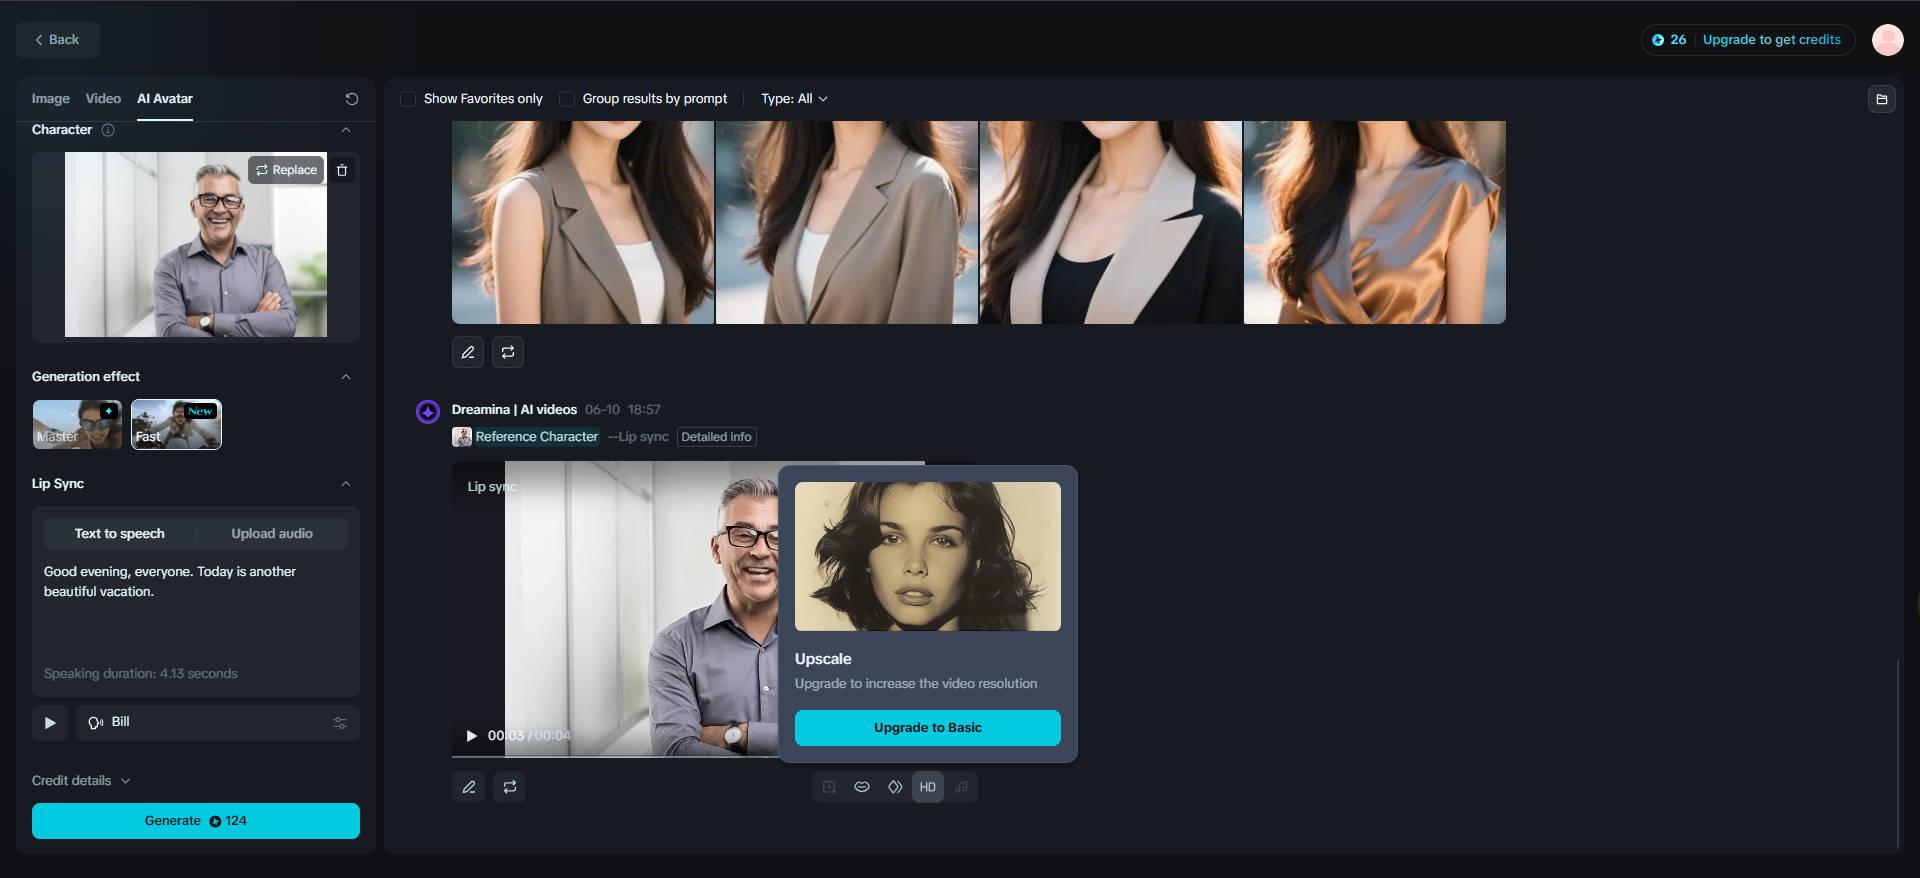This screenshot has height=878, width=1920.
Task: Switch to the Video tab
Action: (103, 99)
